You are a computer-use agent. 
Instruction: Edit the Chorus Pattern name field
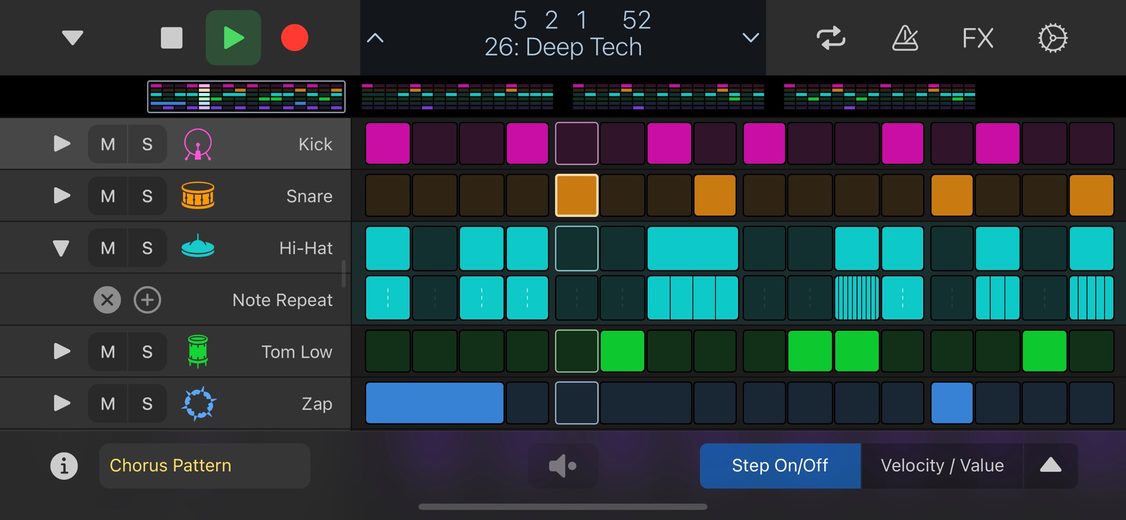coord(205,465)
